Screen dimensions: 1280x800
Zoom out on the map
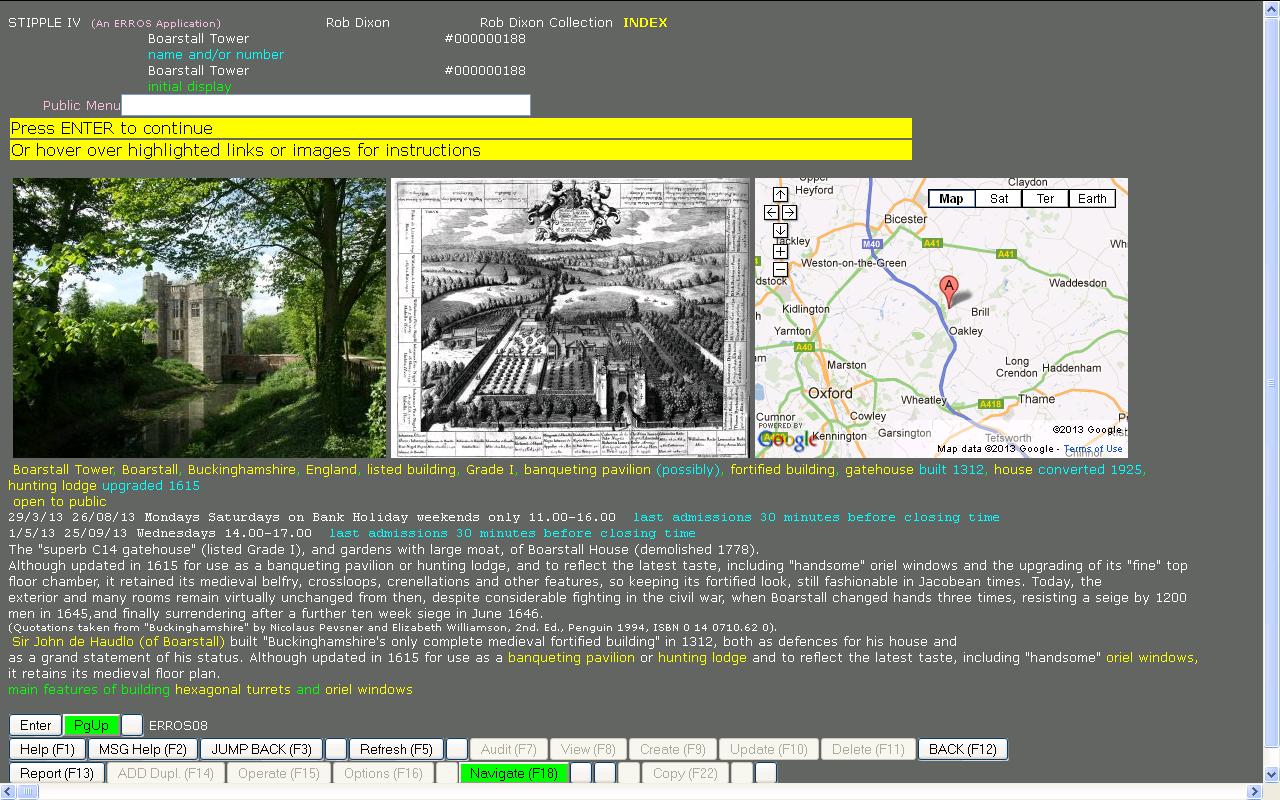(780, 269)
